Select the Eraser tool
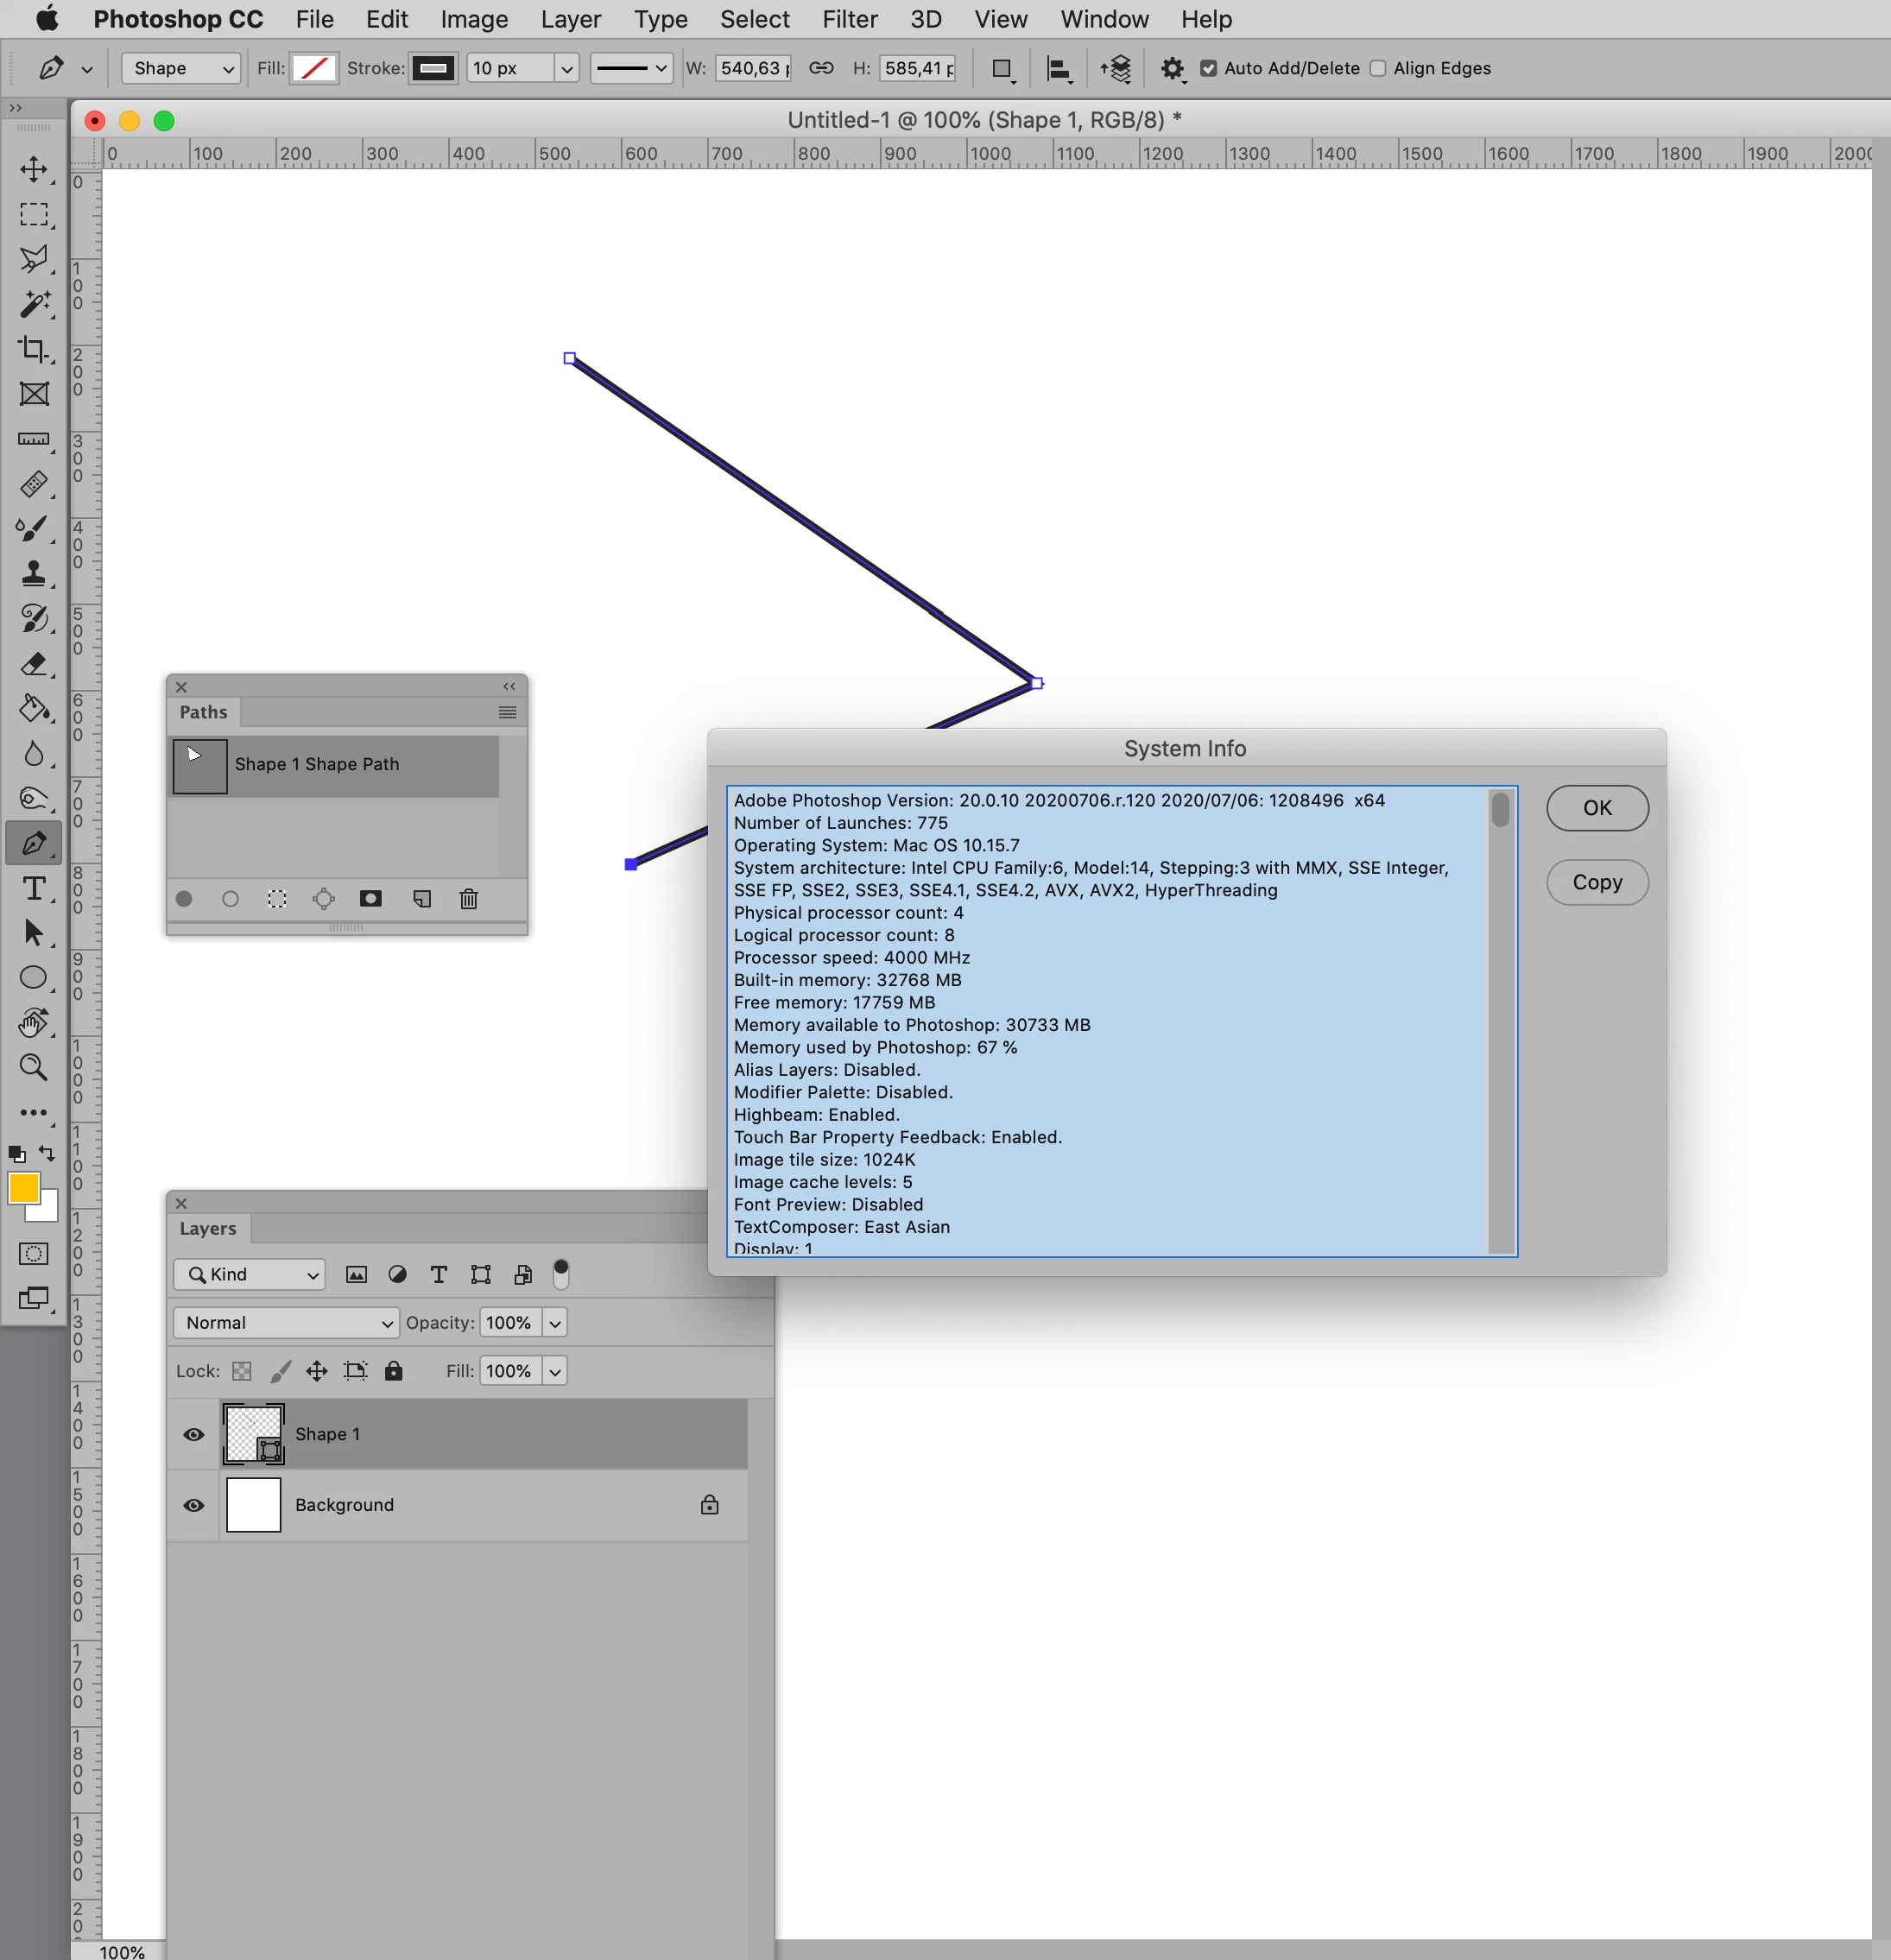 coord(34,664)
